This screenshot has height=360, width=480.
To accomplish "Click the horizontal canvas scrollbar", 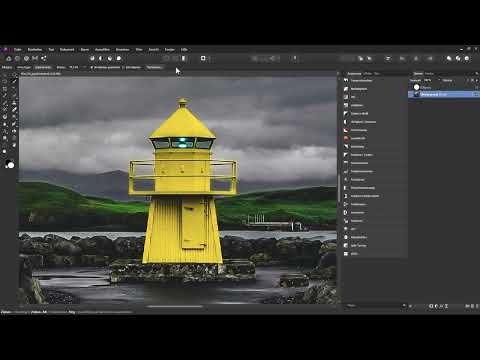I will tap(175, 306).
